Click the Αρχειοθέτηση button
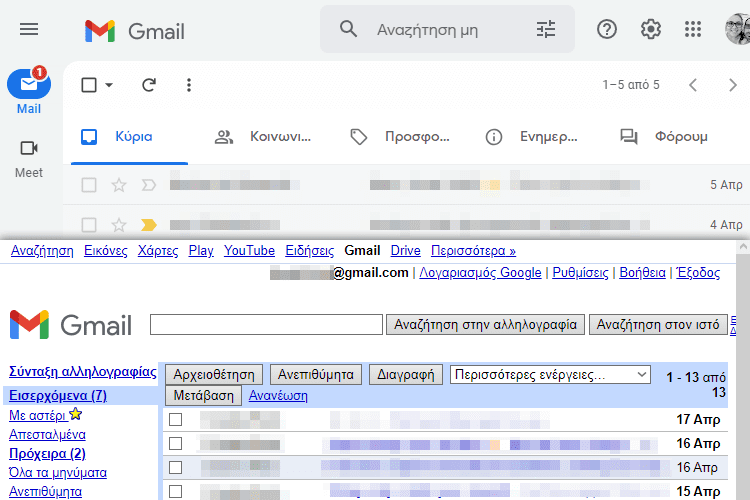Viewport: 750px width, 500px height. [x=214, y=374]
